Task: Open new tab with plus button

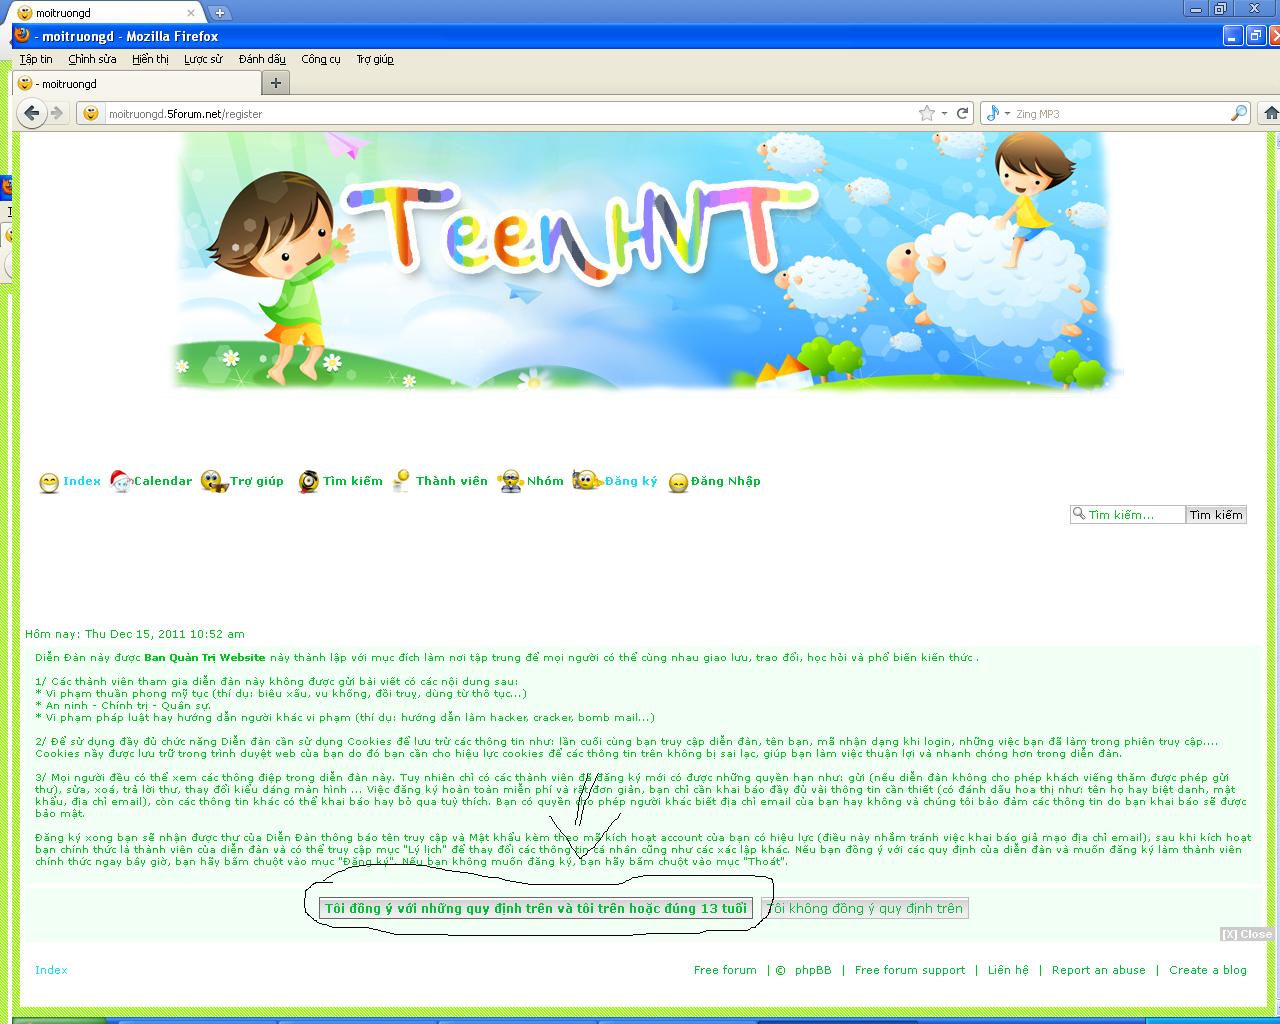Action: 276,83
